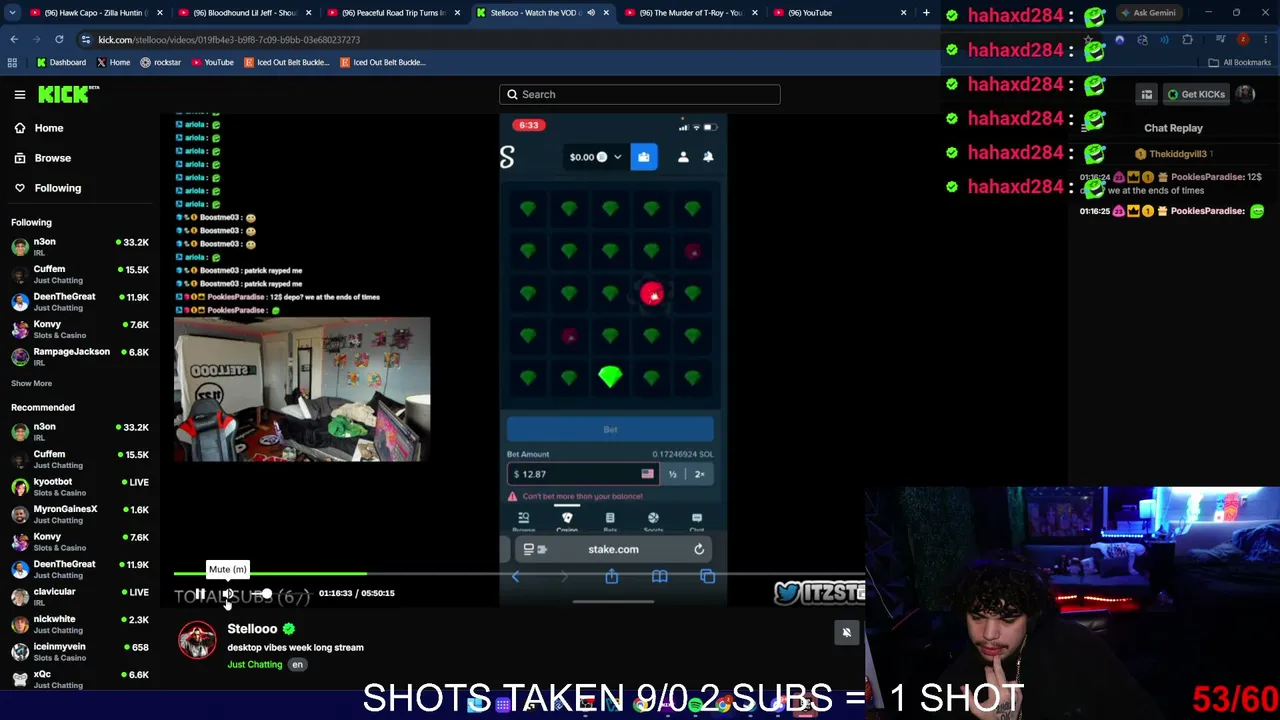Click the PookiesParadise username at 01:16:25
1280x720 pixels.
(x=1207, y=211)
